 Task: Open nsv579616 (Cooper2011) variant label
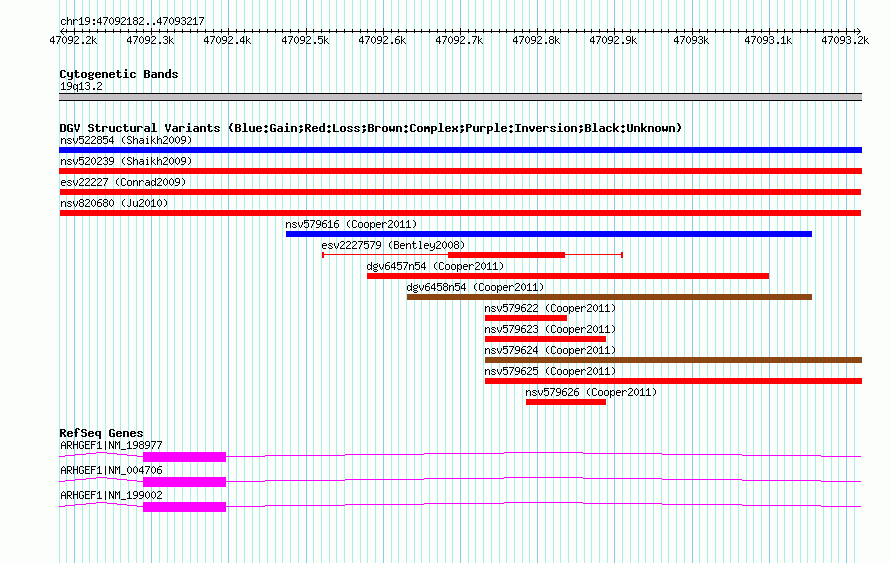[x=351, y=224]
